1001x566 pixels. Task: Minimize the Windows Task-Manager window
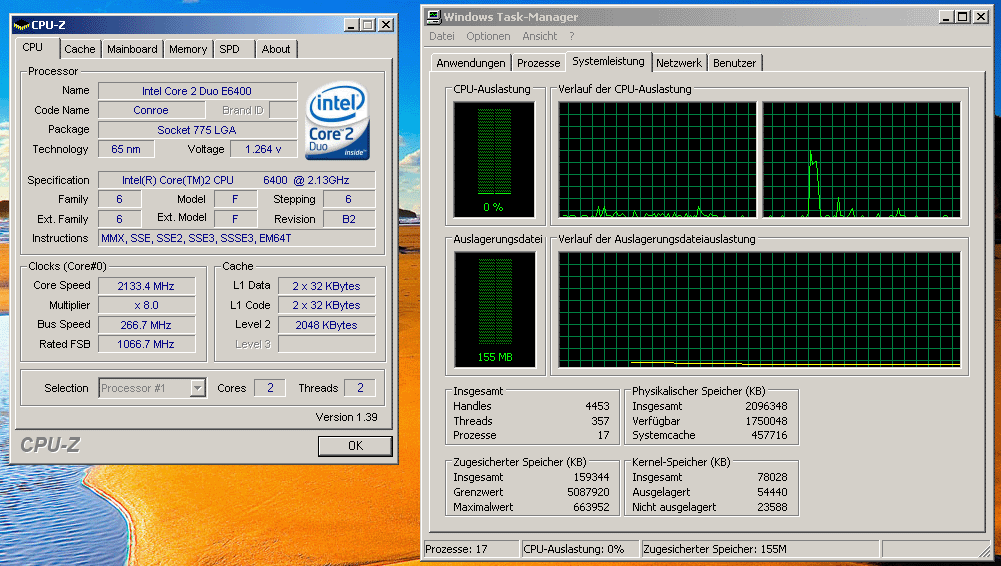tap(945, 17)
